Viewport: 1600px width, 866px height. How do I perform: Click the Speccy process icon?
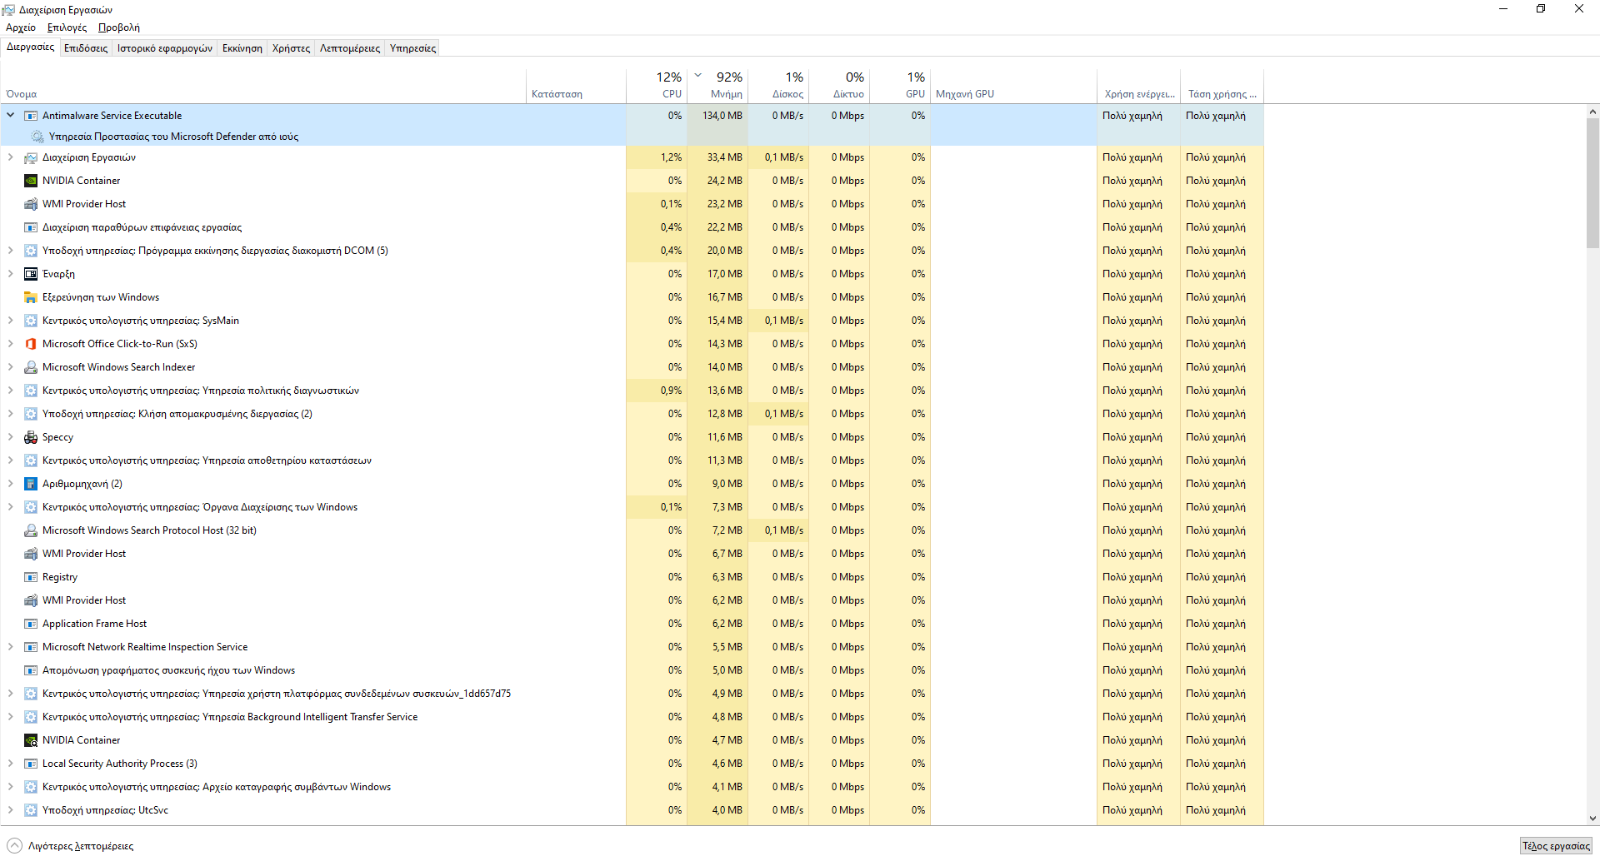pyautogui.click(x=31, y=438)
